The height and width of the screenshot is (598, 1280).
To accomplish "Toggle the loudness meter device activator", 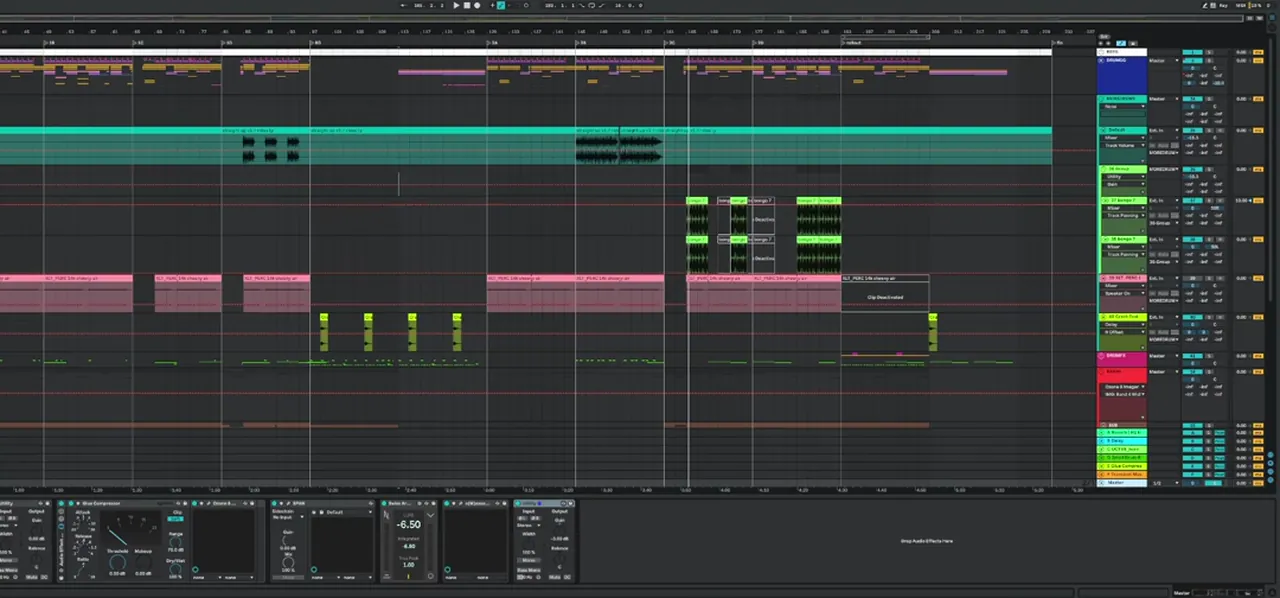I will [383, 503].
